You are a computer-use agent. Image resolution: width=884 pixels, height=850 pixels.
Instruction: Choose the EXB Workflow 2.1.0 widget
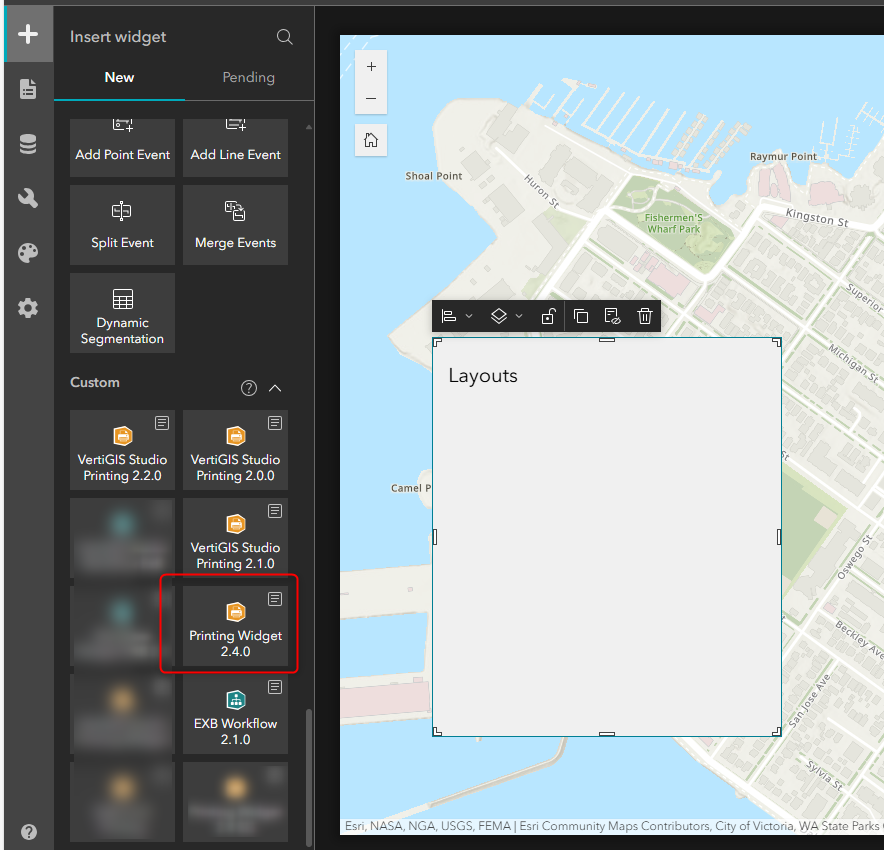(x=235, y=714)
